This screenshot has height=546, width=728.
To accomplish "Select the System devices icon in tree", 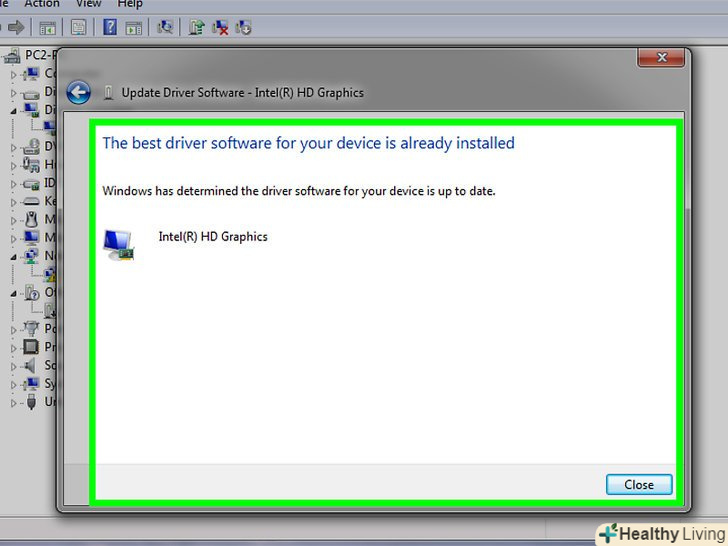I will (x=31, y=384).
